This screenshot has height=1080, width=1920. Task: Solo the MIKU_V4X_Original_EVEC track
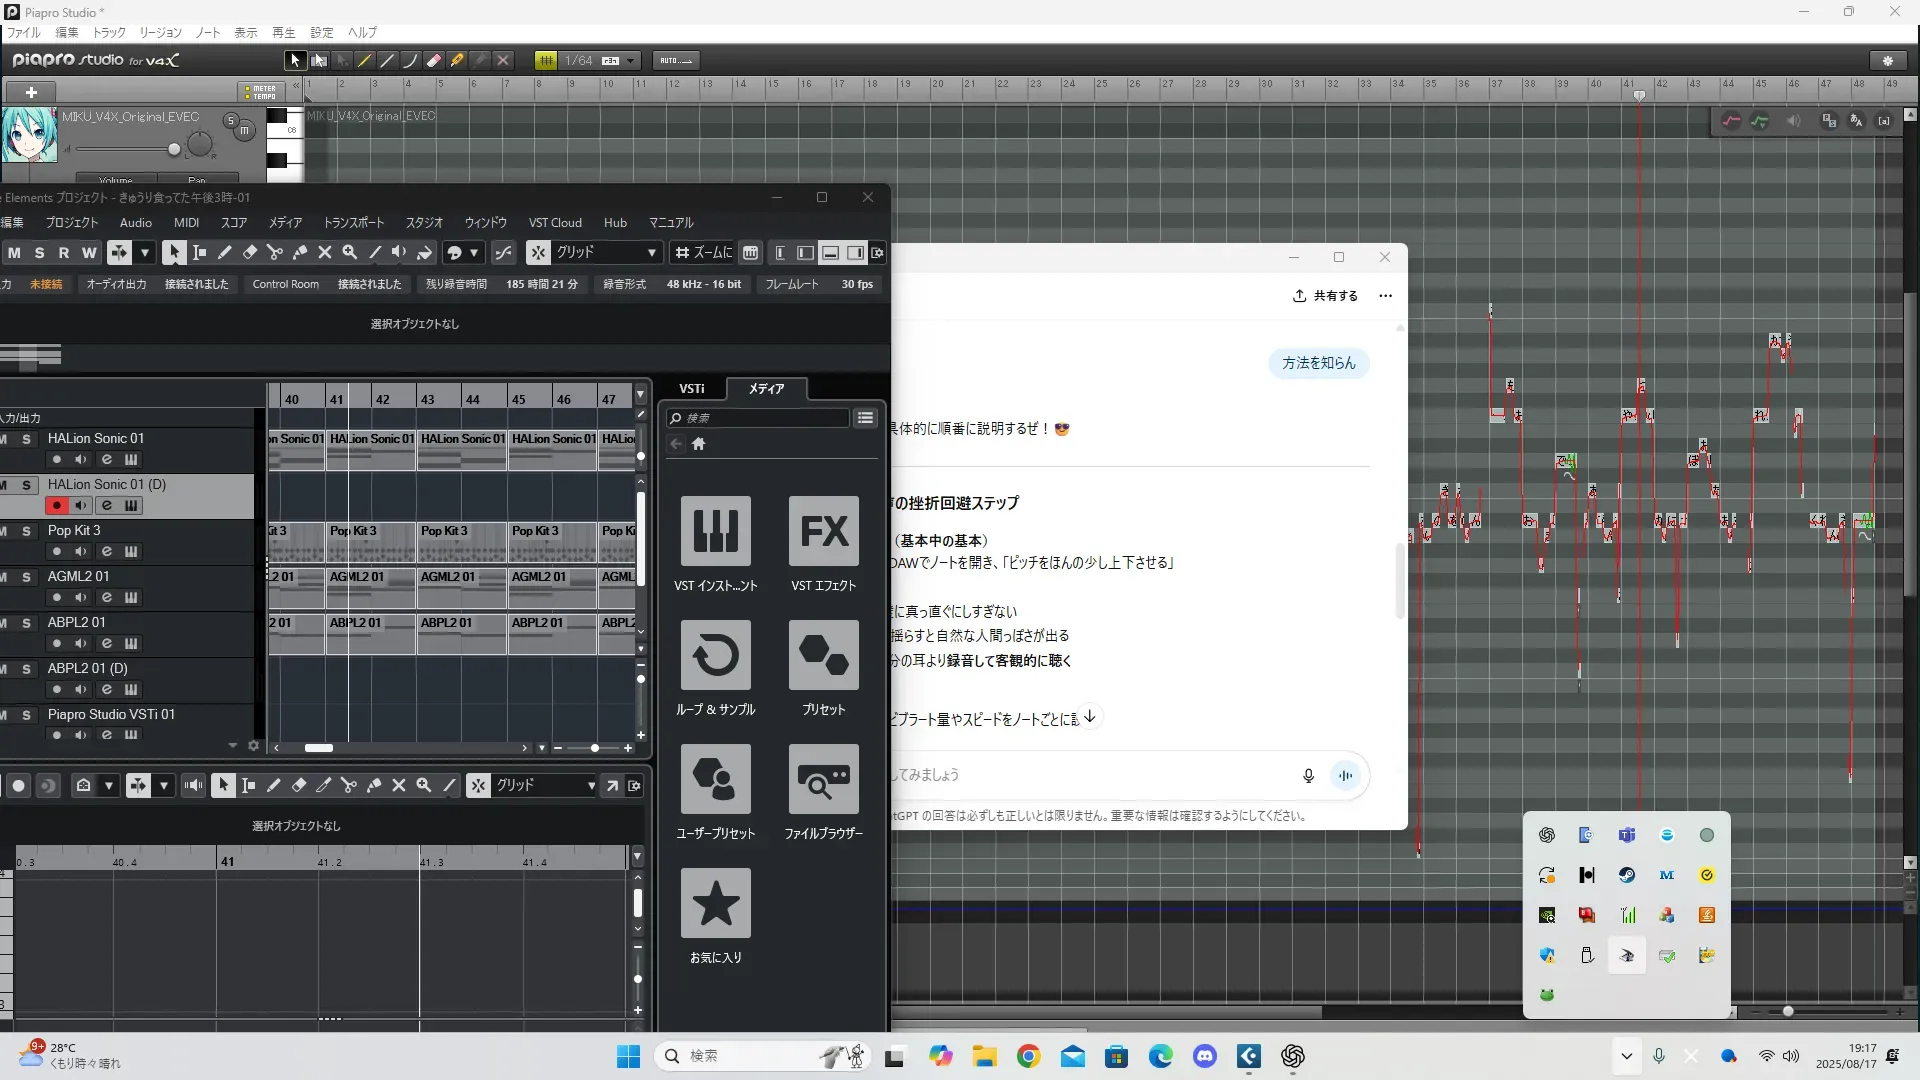[x=231, y=121]
